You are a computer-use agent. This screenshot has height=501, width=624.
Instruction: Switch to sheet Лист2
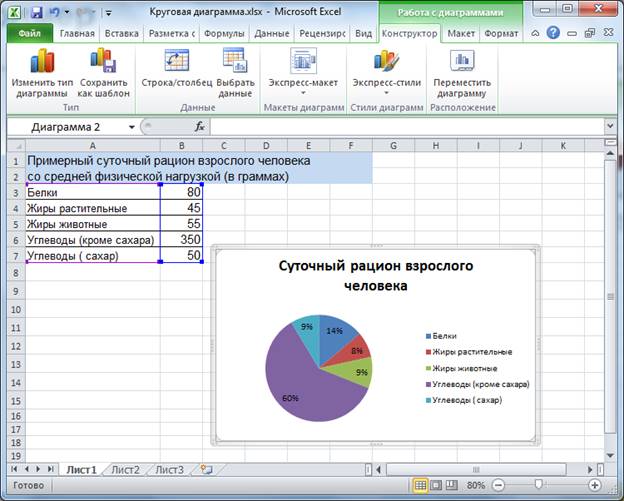point(125,470)
